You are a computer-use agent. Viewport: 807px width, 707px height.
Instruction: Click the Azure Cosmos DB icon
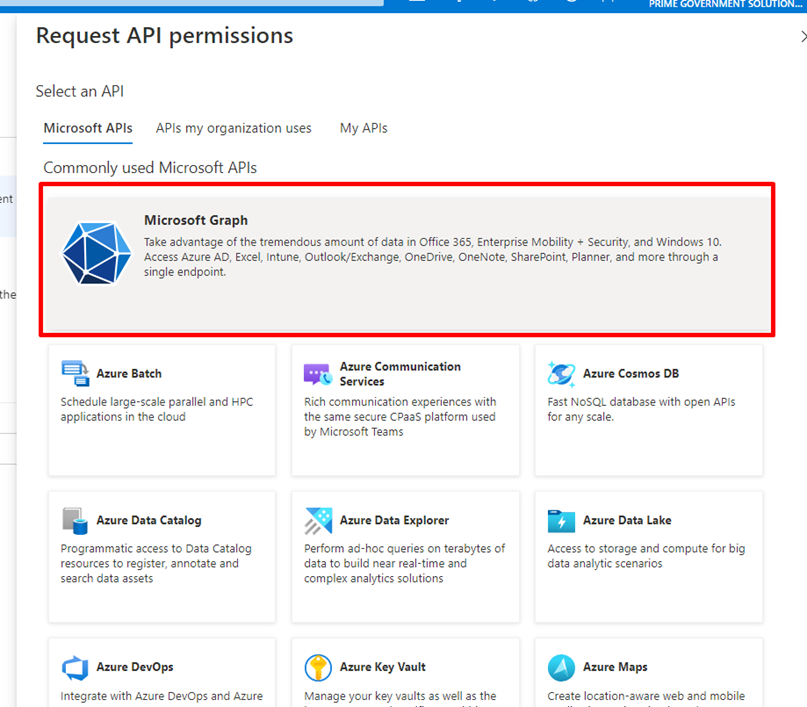pyautogui.click(x=561, y=374)
